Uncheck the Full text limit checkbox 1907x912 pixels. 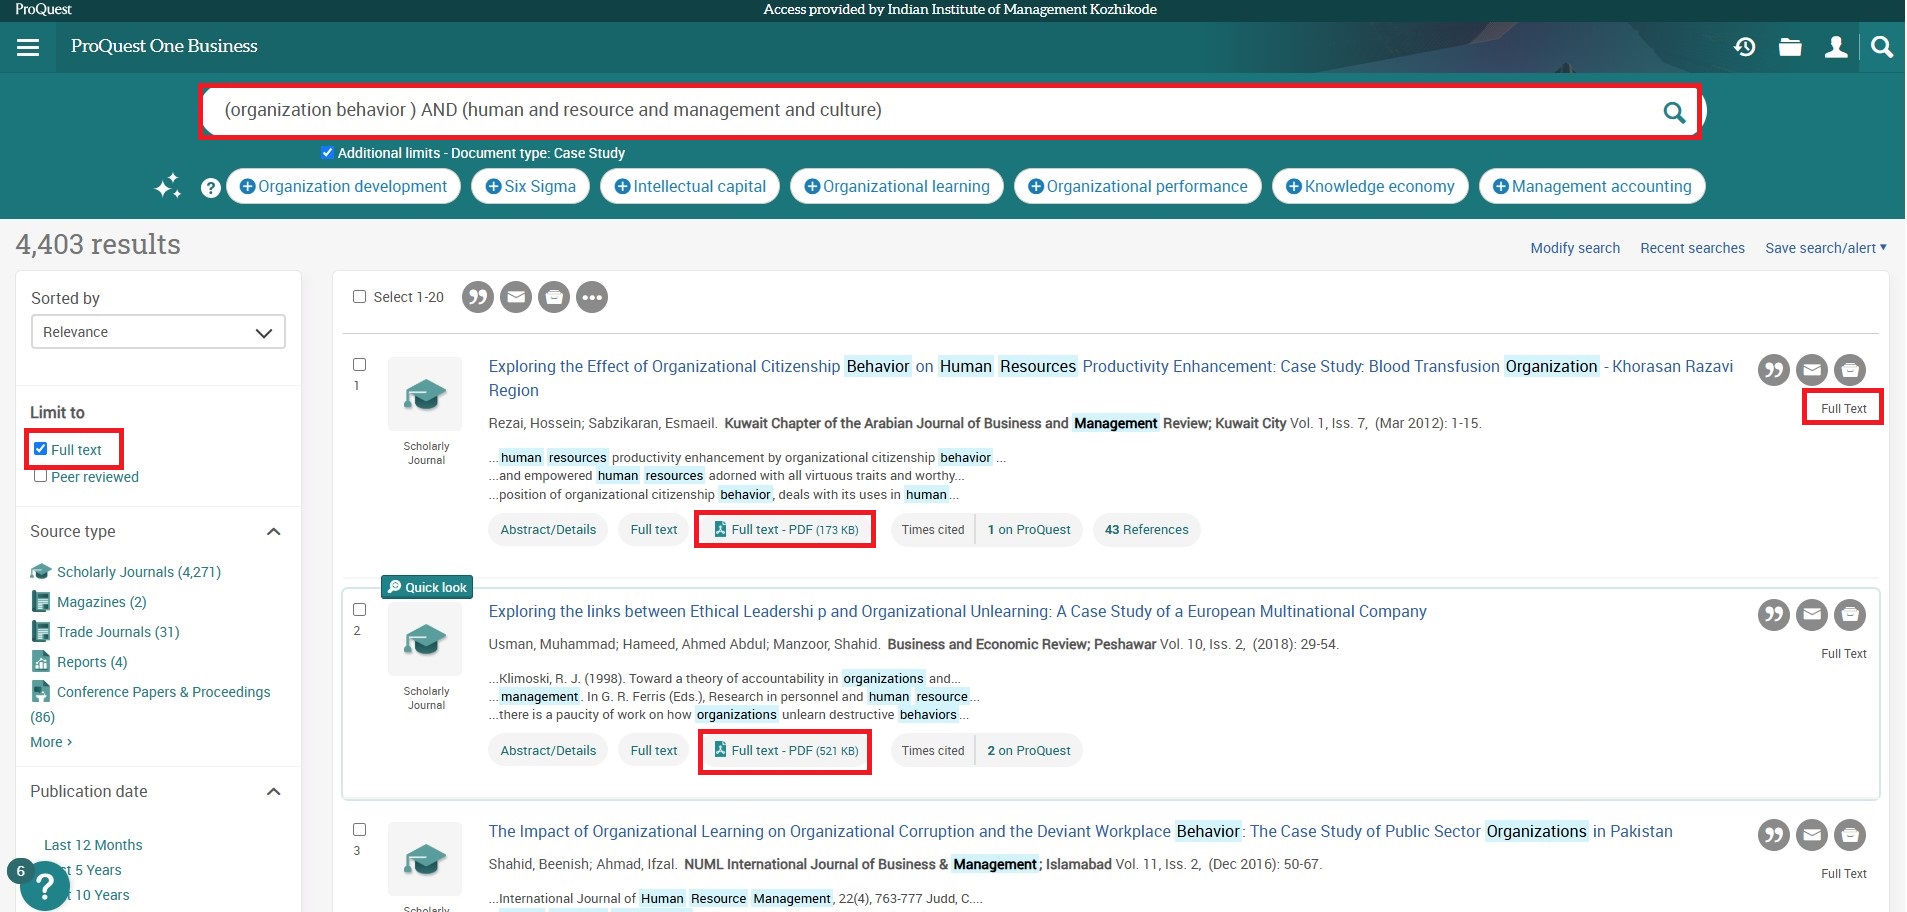(41, 449)
